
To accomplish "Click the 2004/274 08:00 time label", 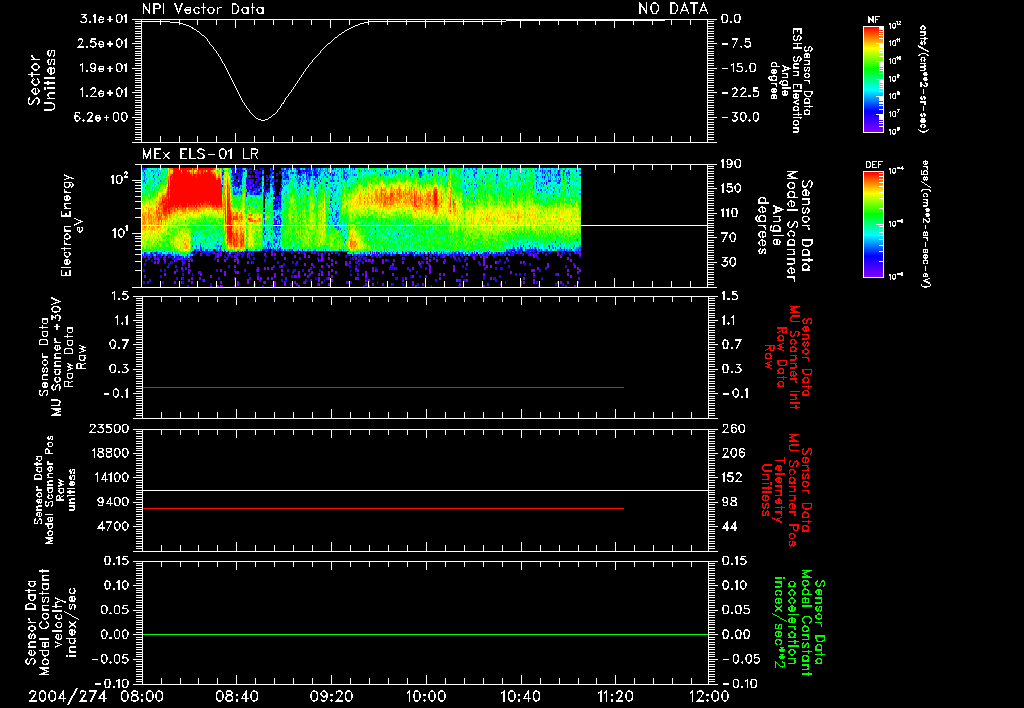I will tap(97, 697).
